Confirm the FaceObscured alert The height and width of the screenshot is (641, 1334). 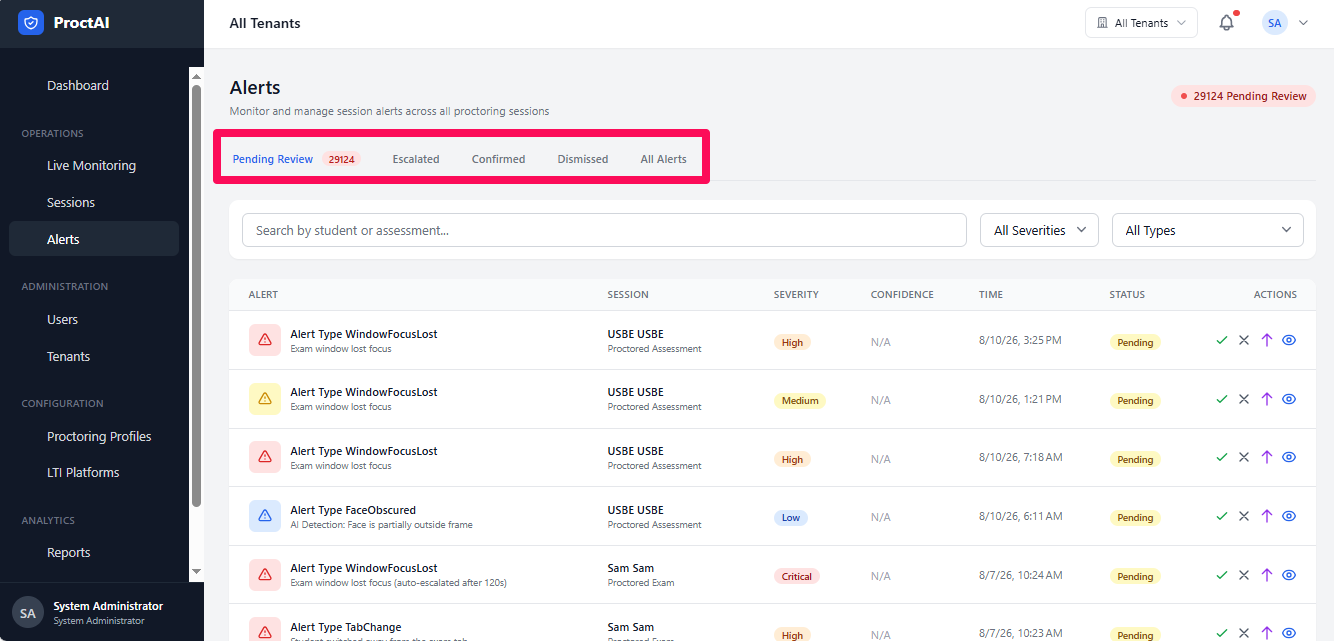click(1221, 516)
